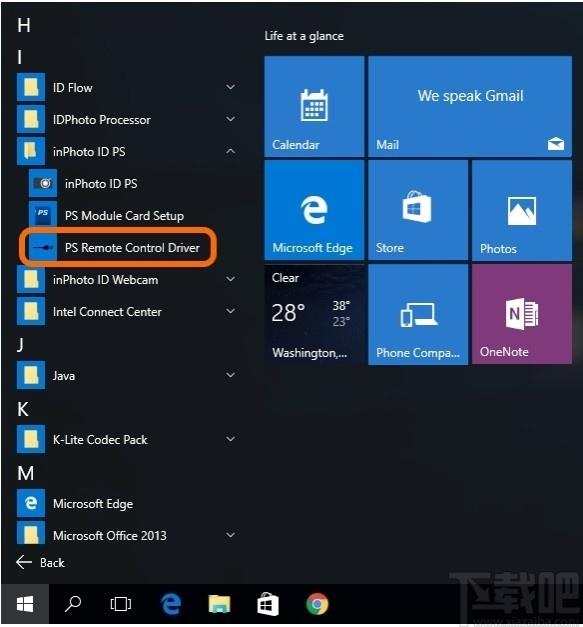Launch Edge from the taskbar
The image size is (583, 627).
point(171,604)
